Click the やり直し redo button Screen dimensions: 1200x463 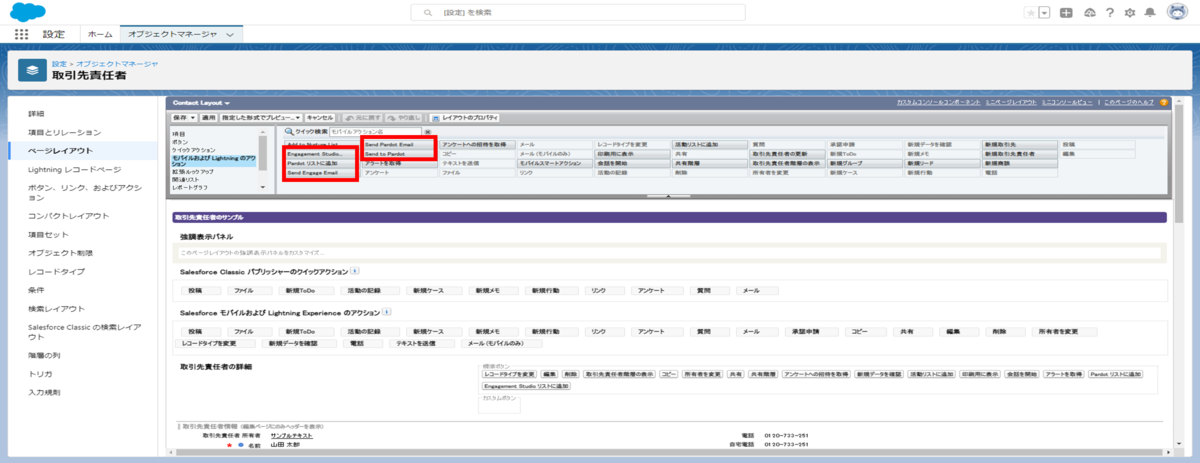[x=402, y=117]
